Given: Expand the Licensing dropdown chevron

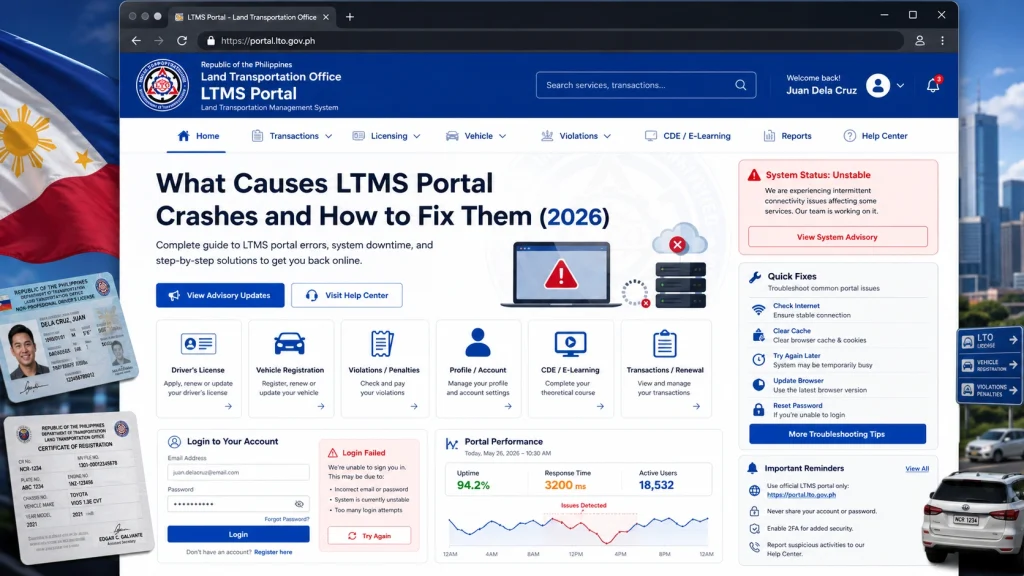Looking at the screenshot, I should tap(417, 136).
